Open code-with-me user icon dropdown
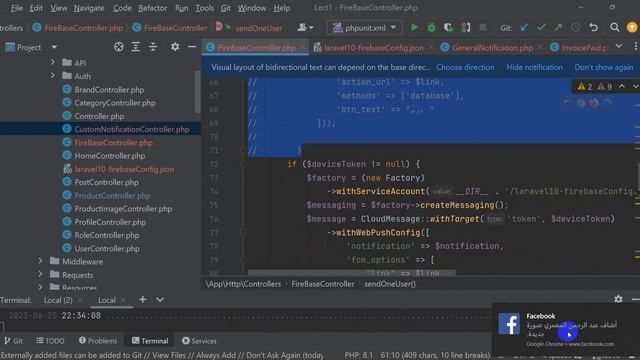Image resolution: width=640 pixels, height=360 pixels. coord(305,28)
